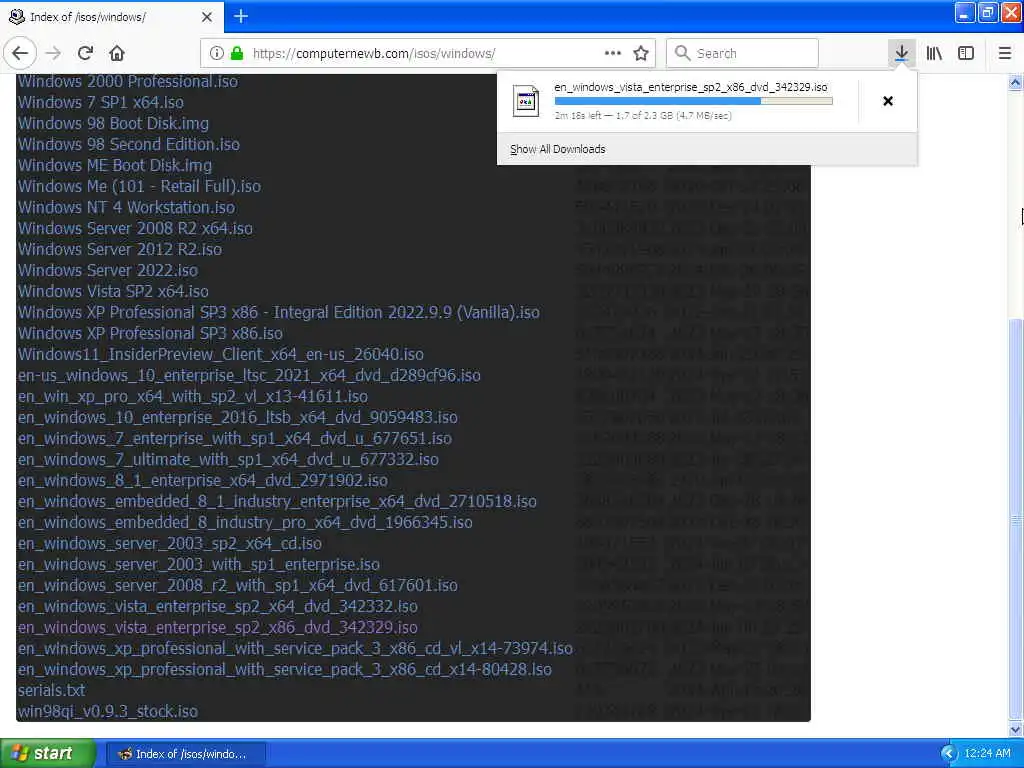Open en-us_windows_10_enterprise_ltsc_2021 ISO link
The height and width of the screenshot is (768, 1024).
coord(249,376)
